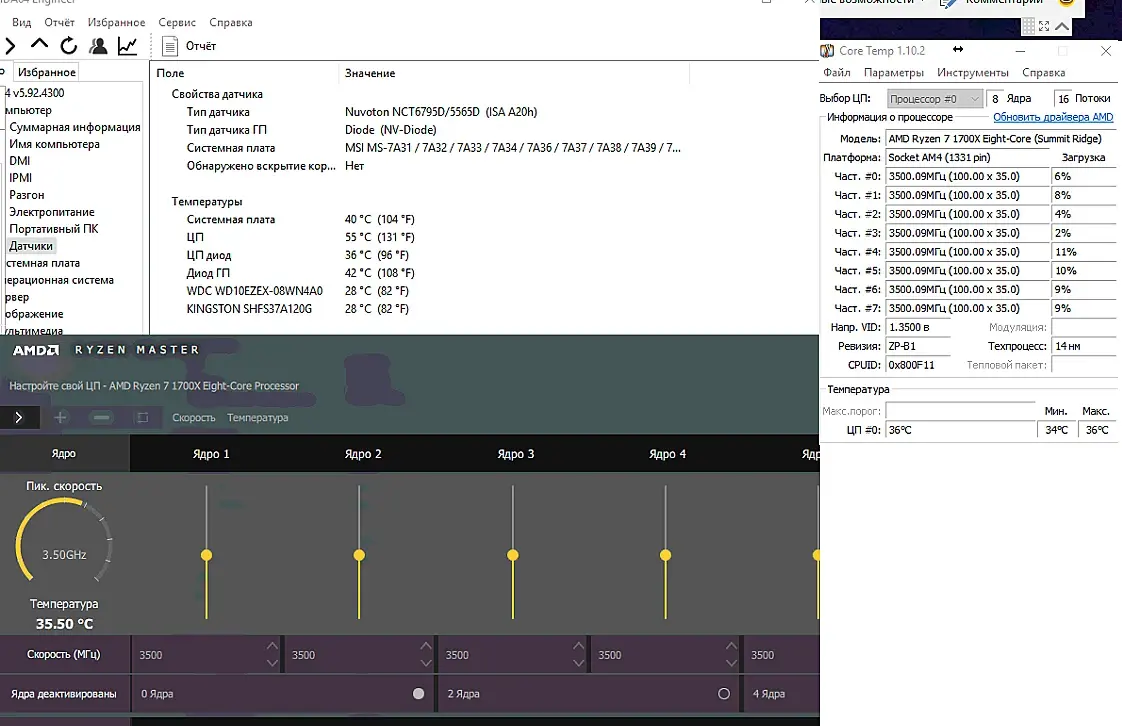Click the plus add profile icon in Ryzen Master
Image resolution: width=1122 pixels, height=726 pixels.
[60, 417]
